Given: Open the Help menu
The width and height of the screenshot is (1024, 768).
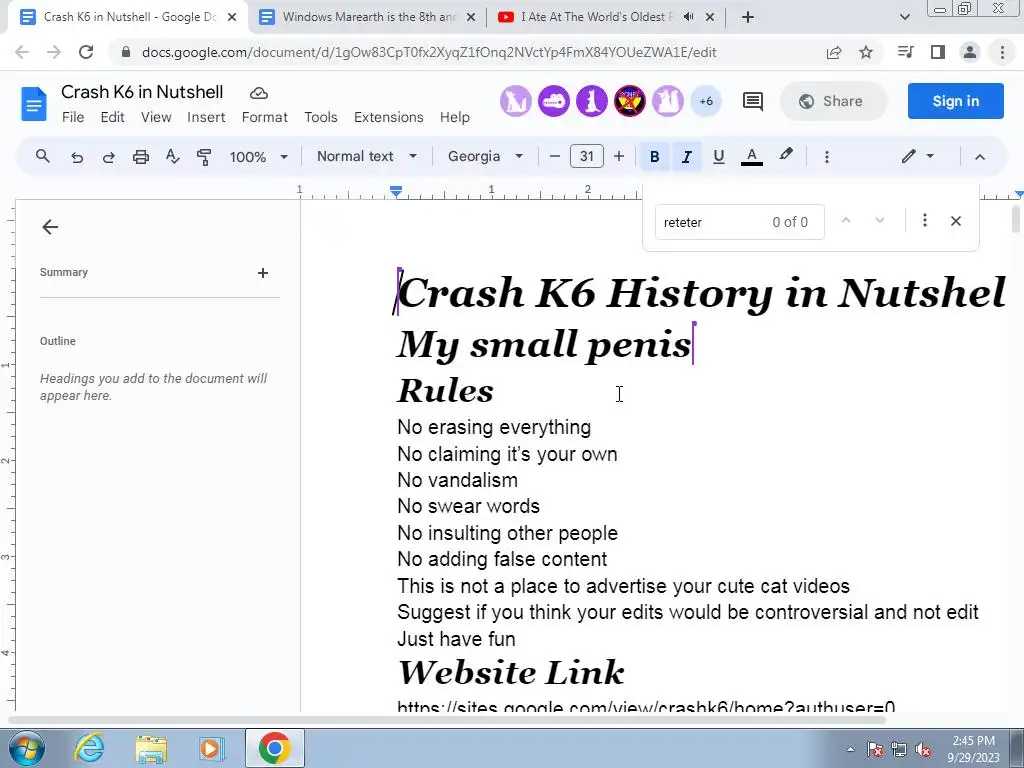Looking at the screenshot, I should [x=455, y=118].
